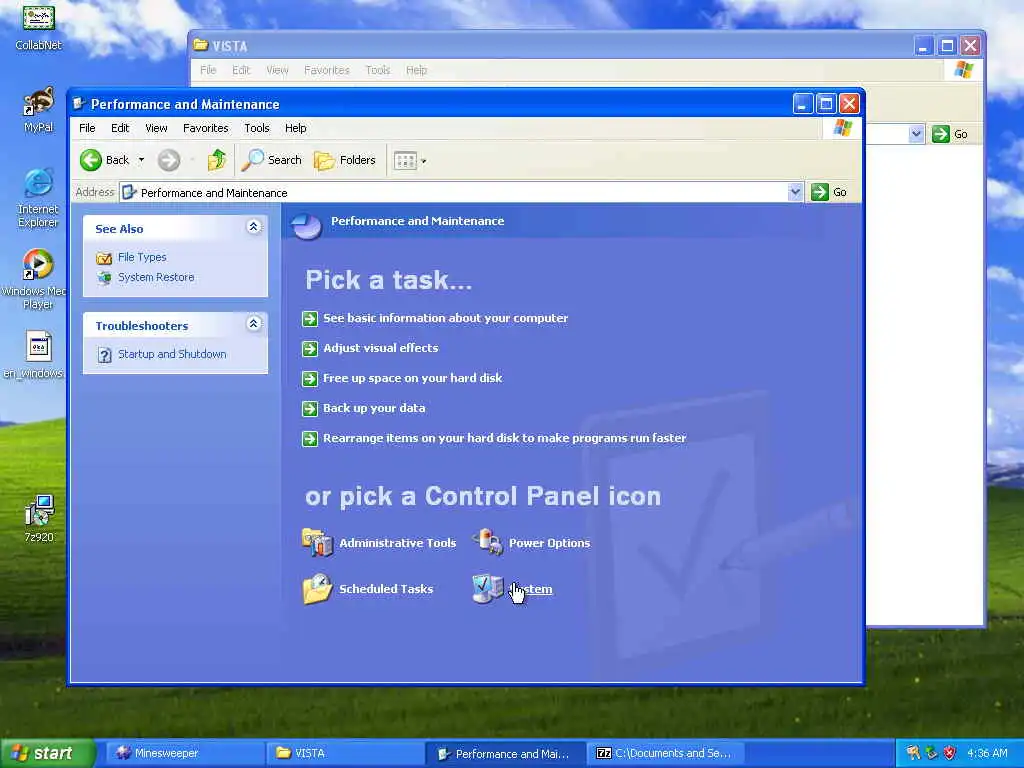The height and width of the screenshot is (768, 1024).
Task: Open the Help menu in Performance window
Action: (295, 128)
